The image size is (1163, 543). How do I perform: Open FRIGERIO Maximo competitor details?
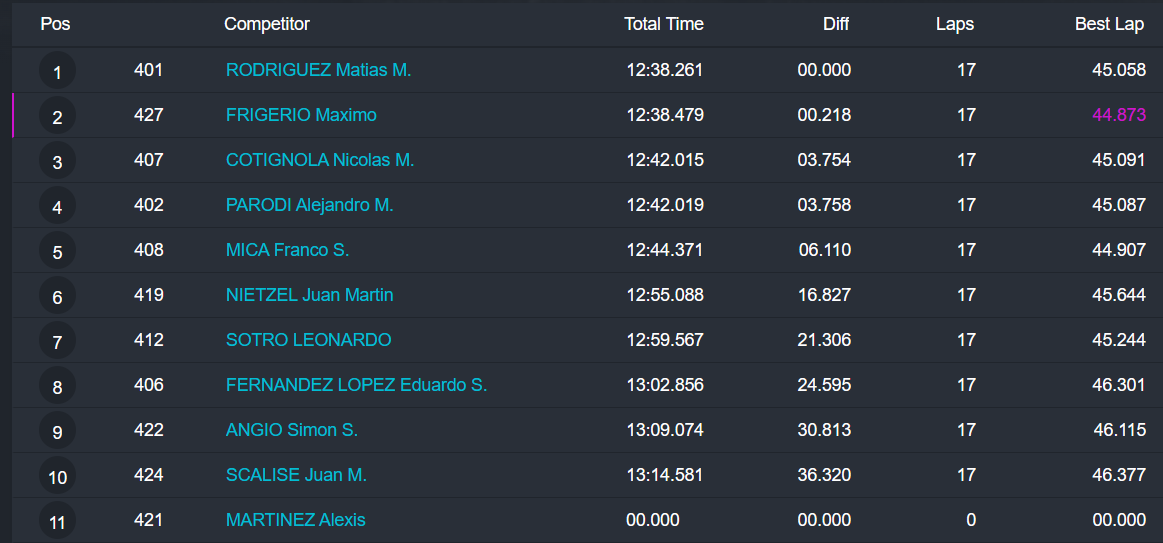tap(301, 115)
